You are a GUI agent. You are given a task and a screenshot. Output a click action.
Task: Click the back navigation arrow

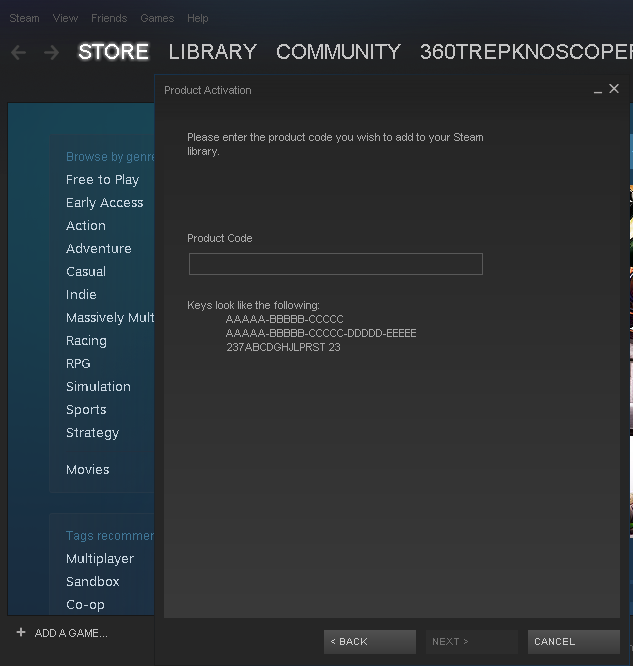(18, 52)
